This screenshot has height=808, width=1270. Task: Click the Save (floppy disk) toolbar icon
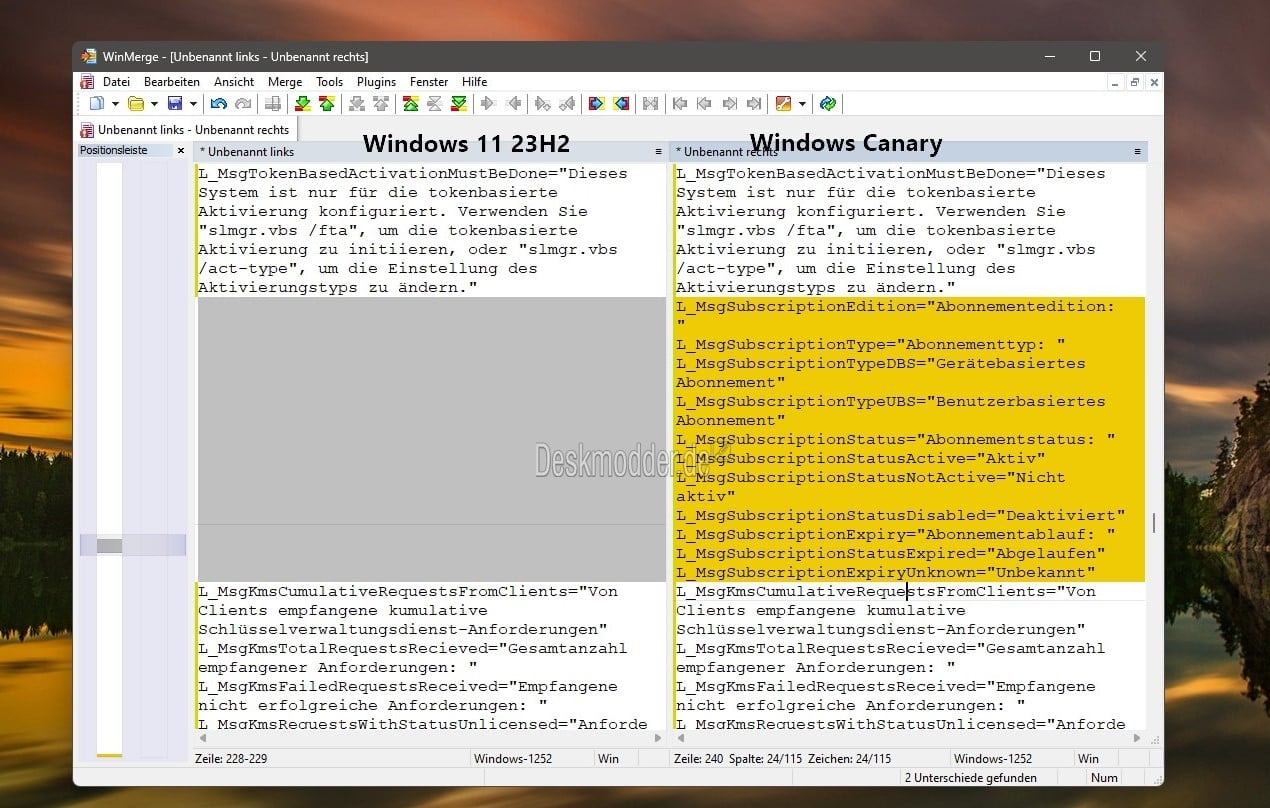click(x=175, y=104)
